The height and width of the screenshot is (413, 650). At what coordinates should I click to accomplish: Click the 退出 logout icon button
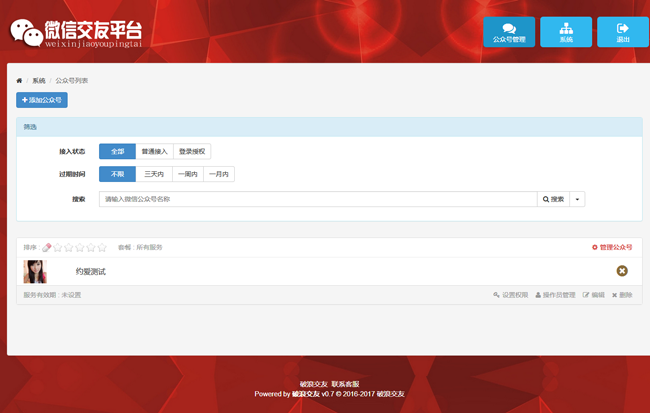(x=623, y=32)
